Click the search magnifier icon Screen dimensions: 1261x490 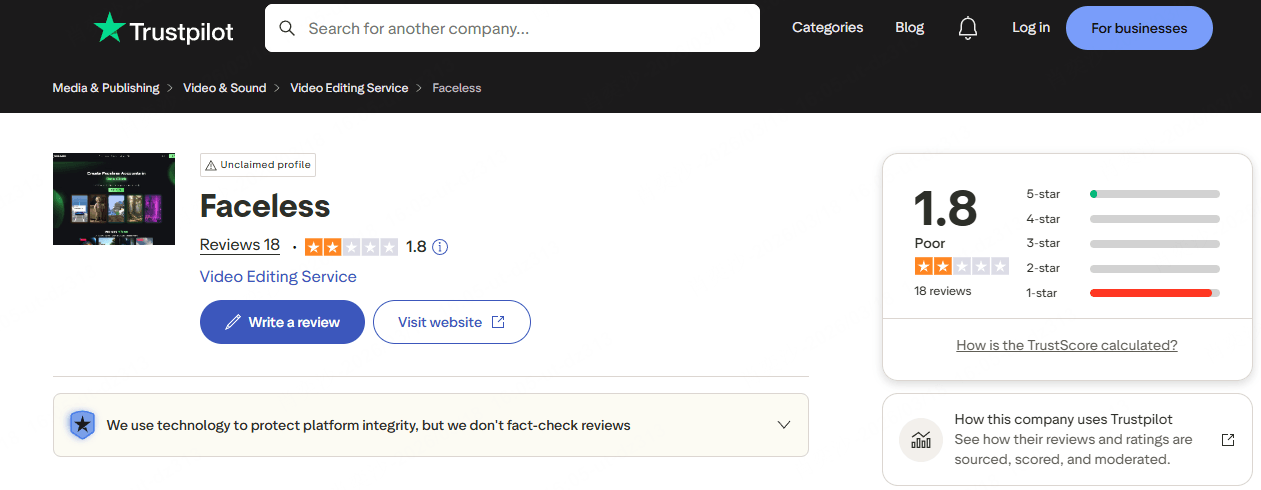point(287,28)
